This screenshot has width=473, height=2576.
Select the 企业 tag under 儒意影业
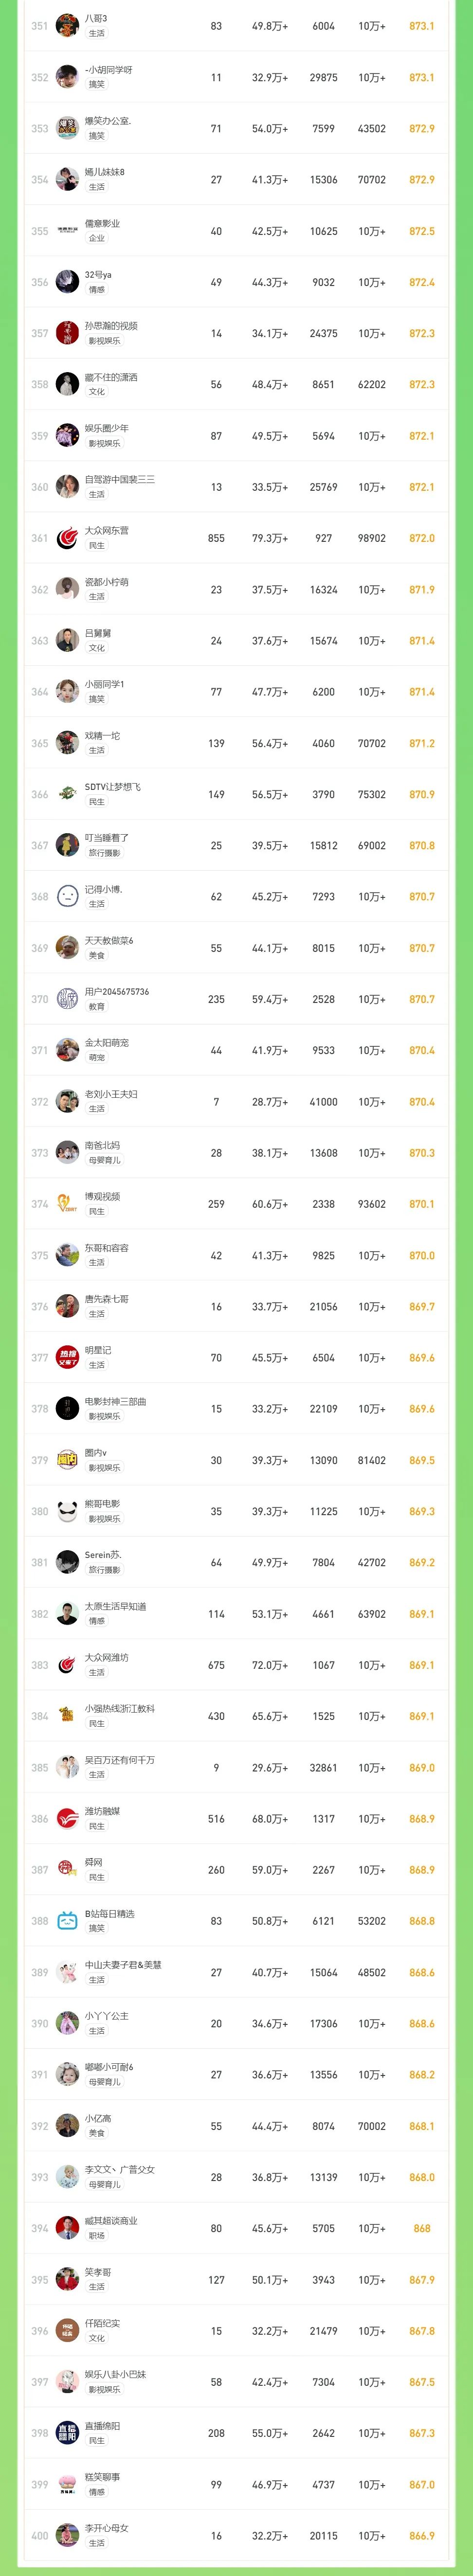coord(97,238)
